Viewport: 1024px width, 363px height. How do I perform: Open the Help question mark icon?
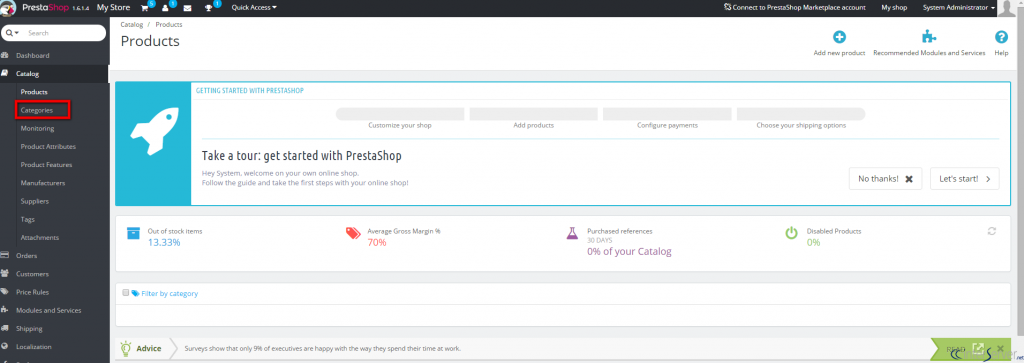pyautogui.click(x=1001, y=37)
